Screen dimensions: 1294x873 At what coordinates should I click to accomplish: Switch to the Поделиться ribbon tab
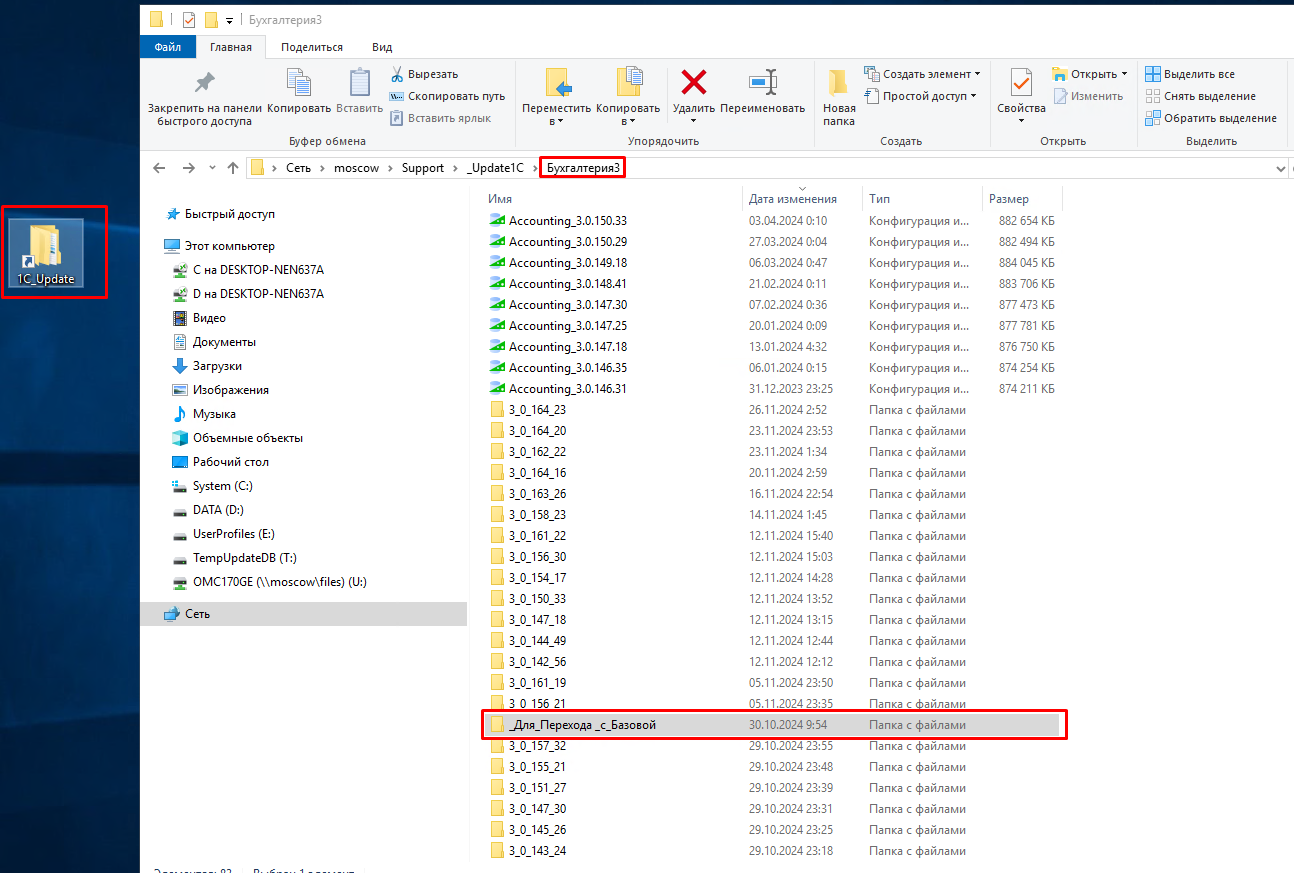point(312,47)
